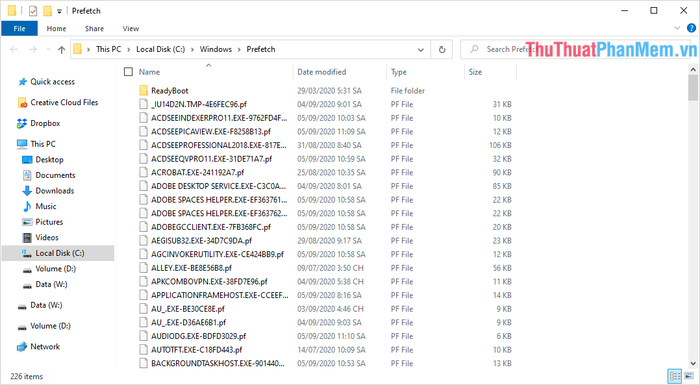Sort by the Size column header
The height and width of the screenshot is (385, 700).
click(475, 72)
